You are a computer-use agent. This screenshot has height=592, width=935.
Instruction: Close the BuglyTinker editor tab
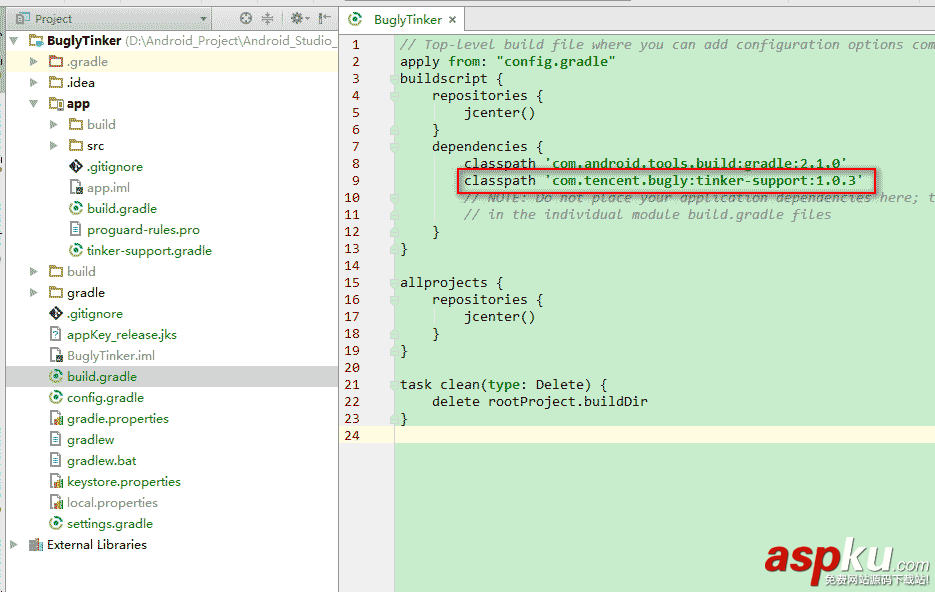click(x=453, y=20)
